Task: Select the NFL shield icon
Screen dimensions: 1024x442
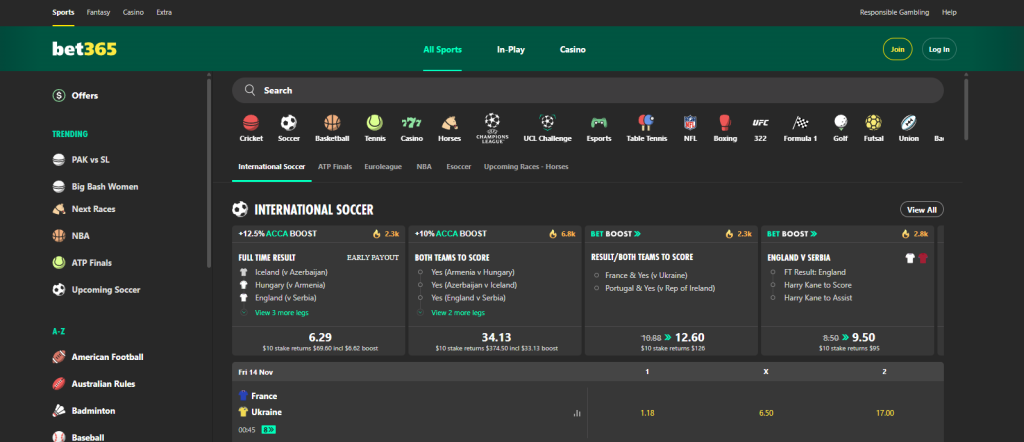Action: [690, 122]
